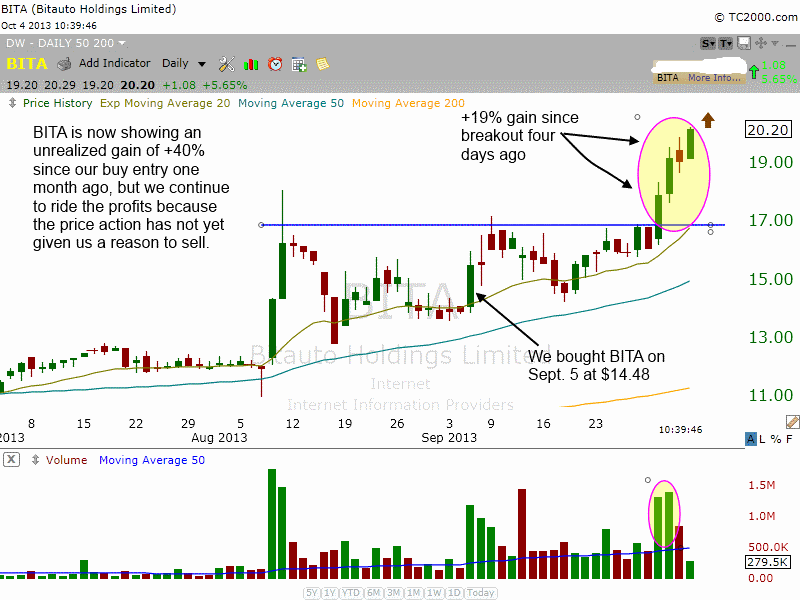The width and height of the screenshot is (800, 600).
Task: Switch to the 5Y range
Action: 312,593
